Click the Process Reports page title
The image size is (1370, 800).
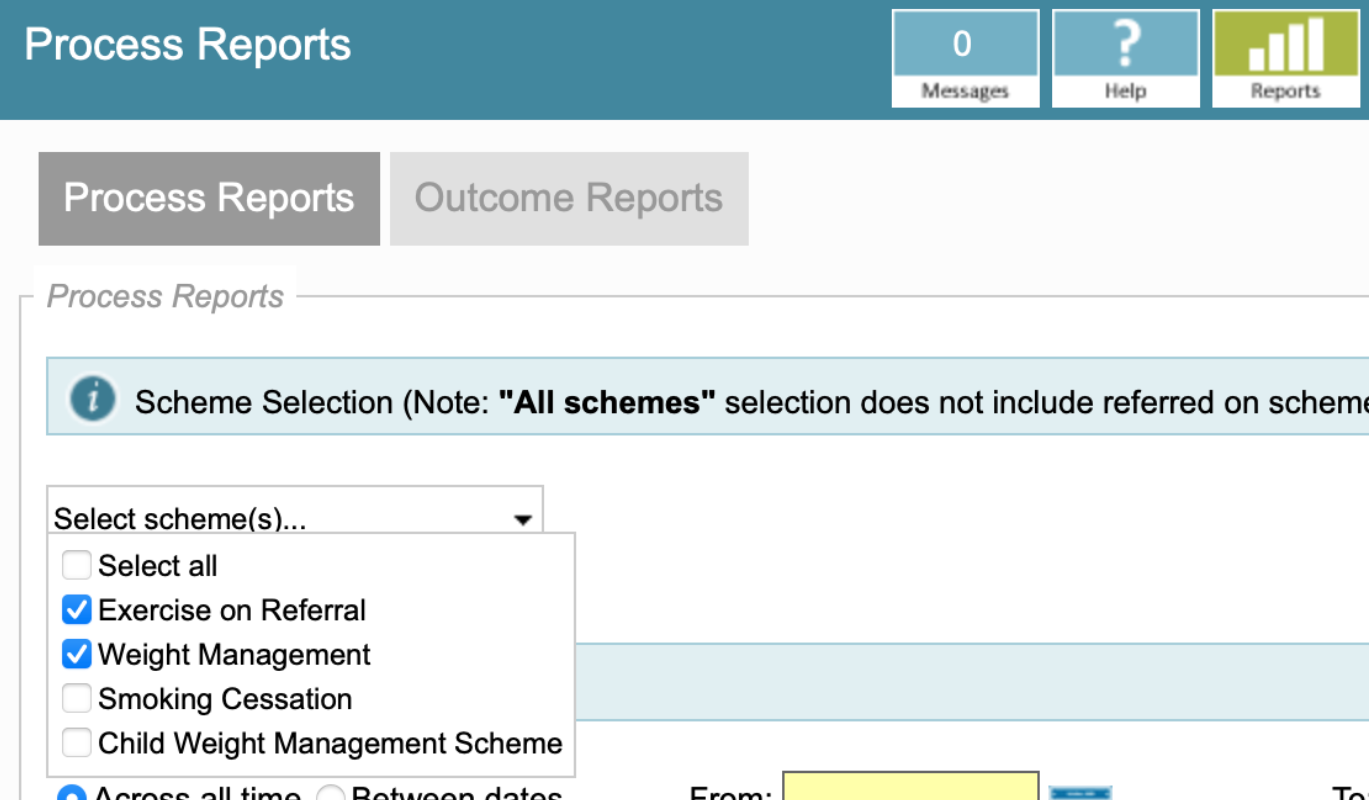coord(188,45)
